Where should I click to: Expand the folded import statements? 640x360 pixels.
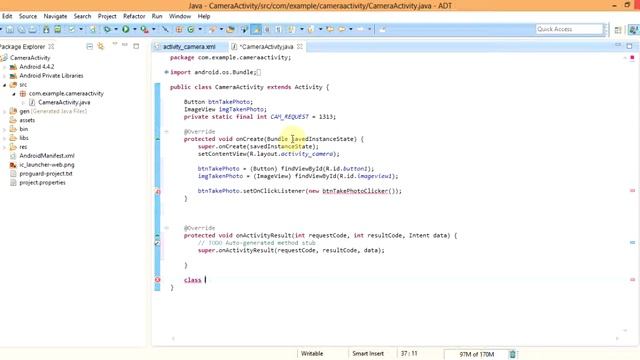(x=166, y=72)
